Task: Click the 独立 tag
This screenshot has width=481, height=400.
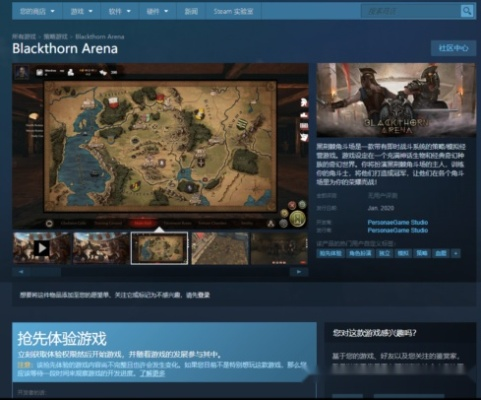Action: (384, 253)
